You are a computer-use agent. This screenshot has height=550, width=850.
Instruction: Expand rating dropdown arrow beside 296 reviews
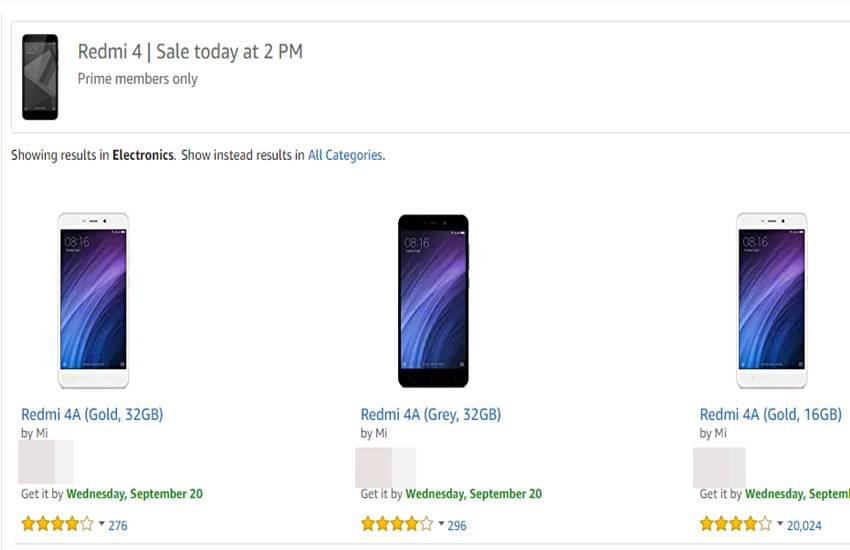[441, 524]
